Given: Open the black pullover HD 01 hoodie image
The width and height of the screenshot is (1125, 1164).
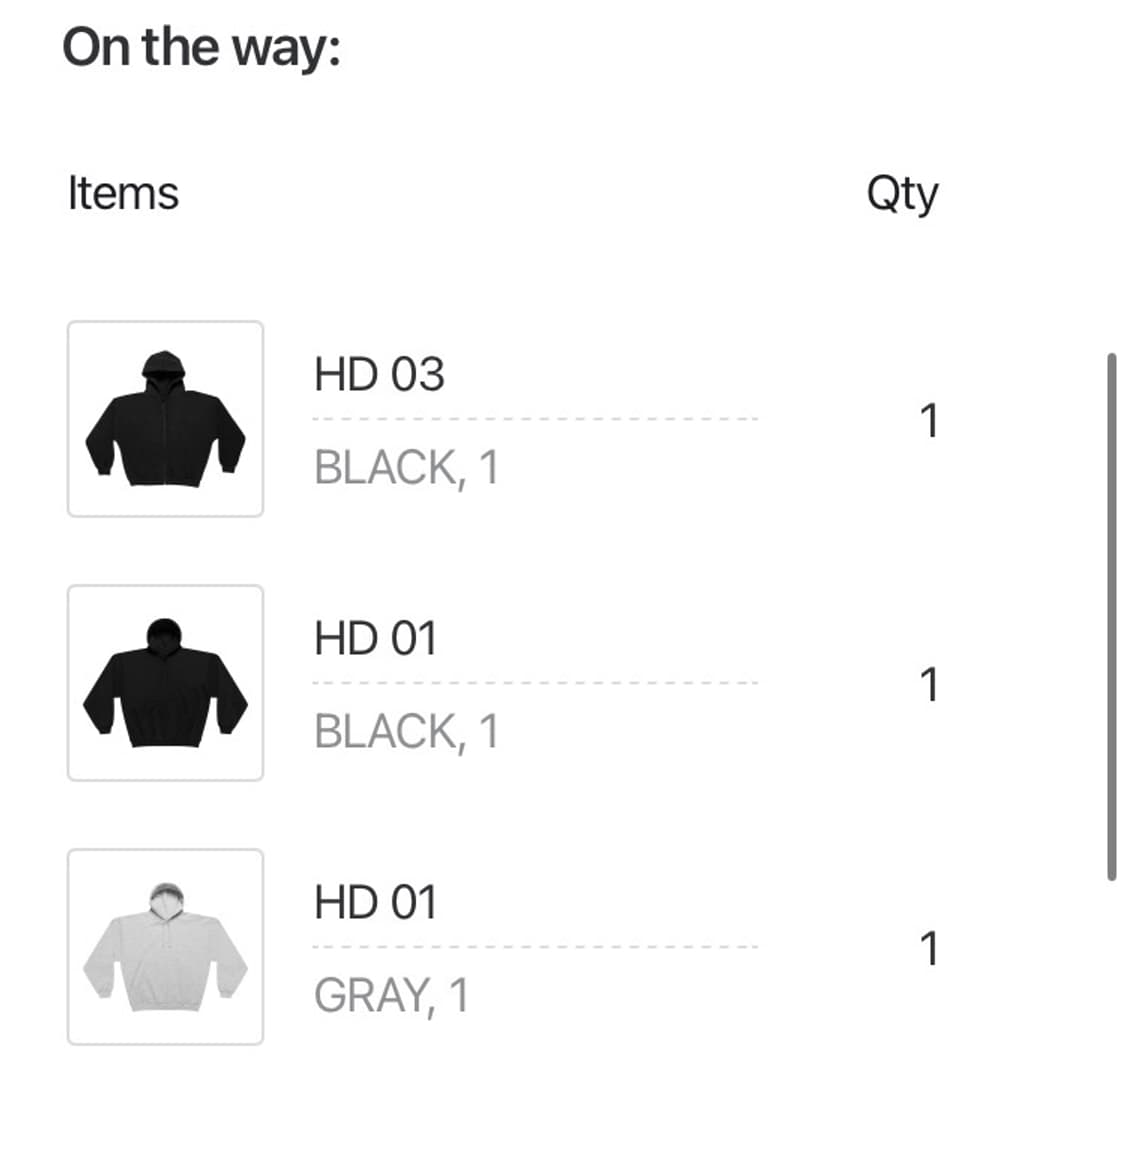Looking at the screenshot, I should (x=165, y=683).
